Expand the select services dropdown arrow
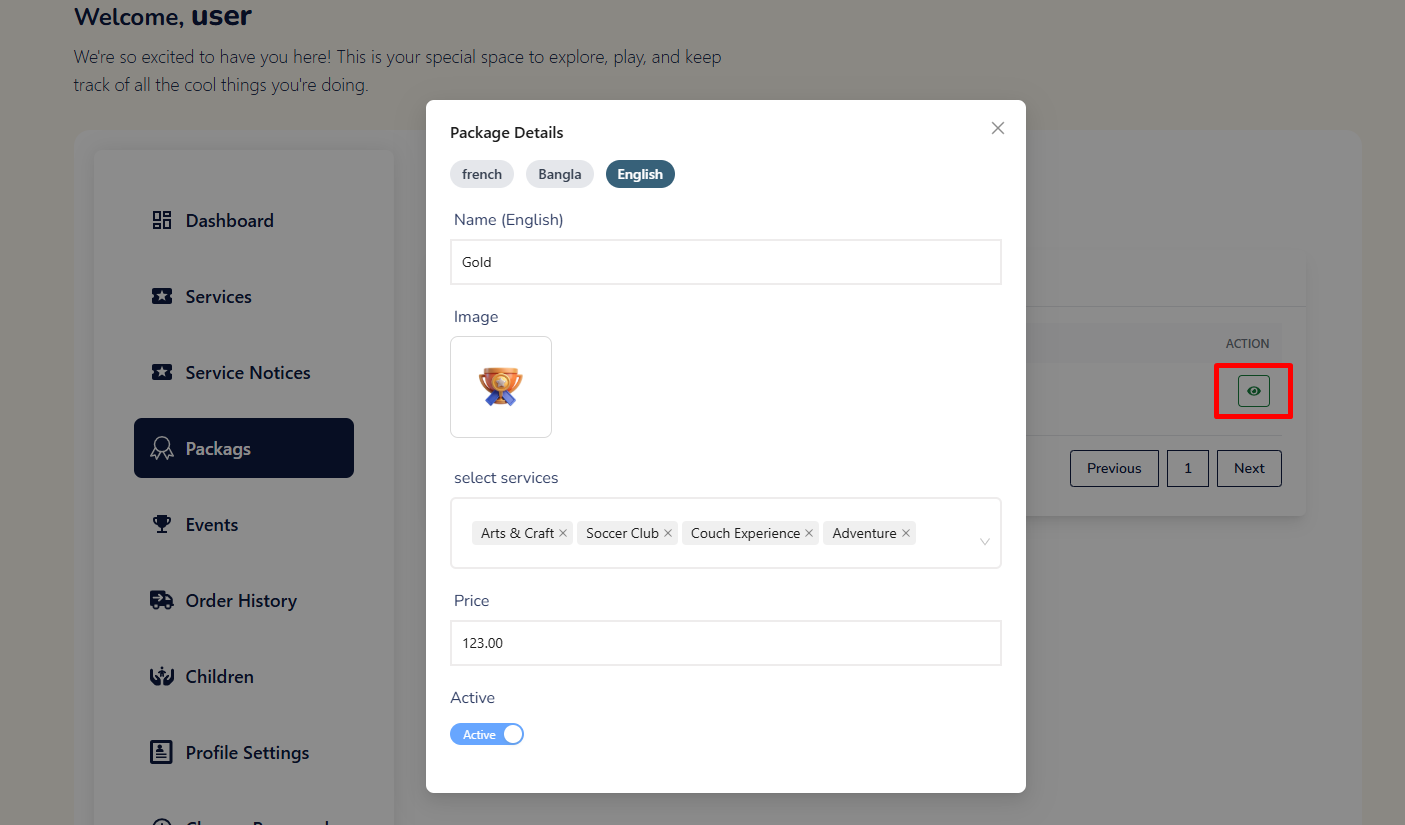Screen dimensions: 1405x825 point(985,541)
